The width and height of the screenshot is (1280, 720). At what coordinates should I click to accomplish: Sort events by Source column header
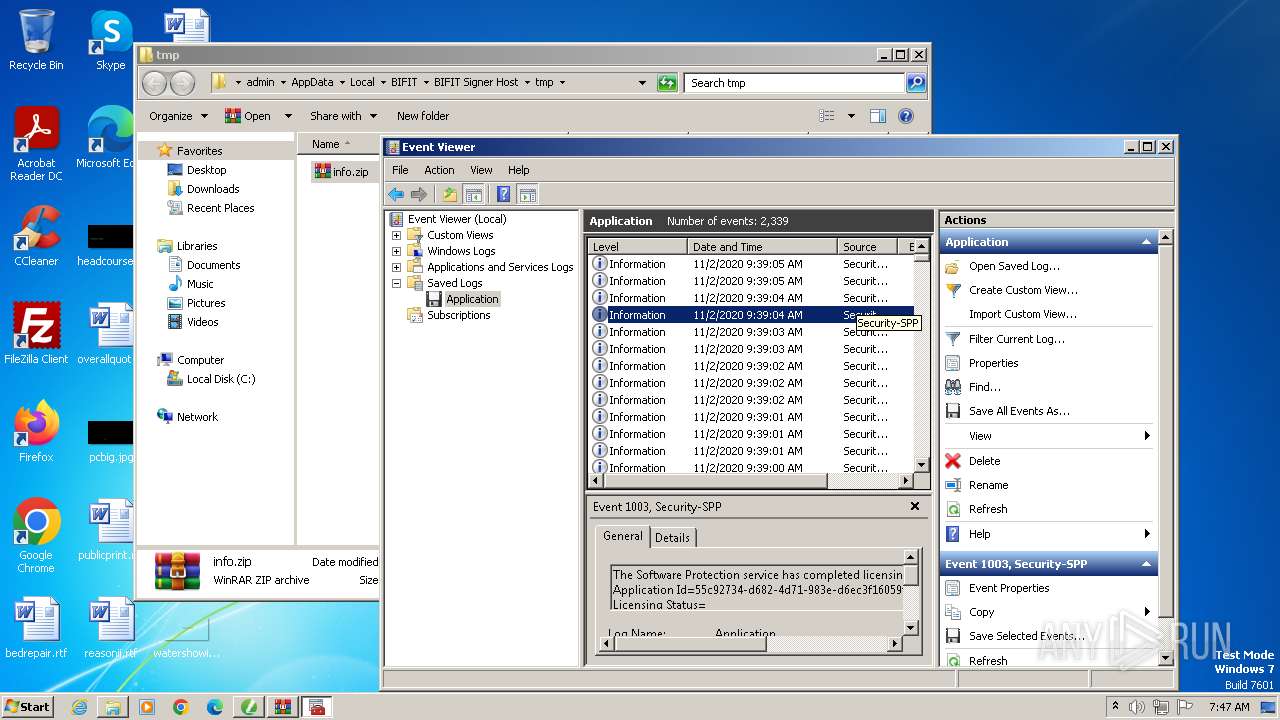click(867, 246)
